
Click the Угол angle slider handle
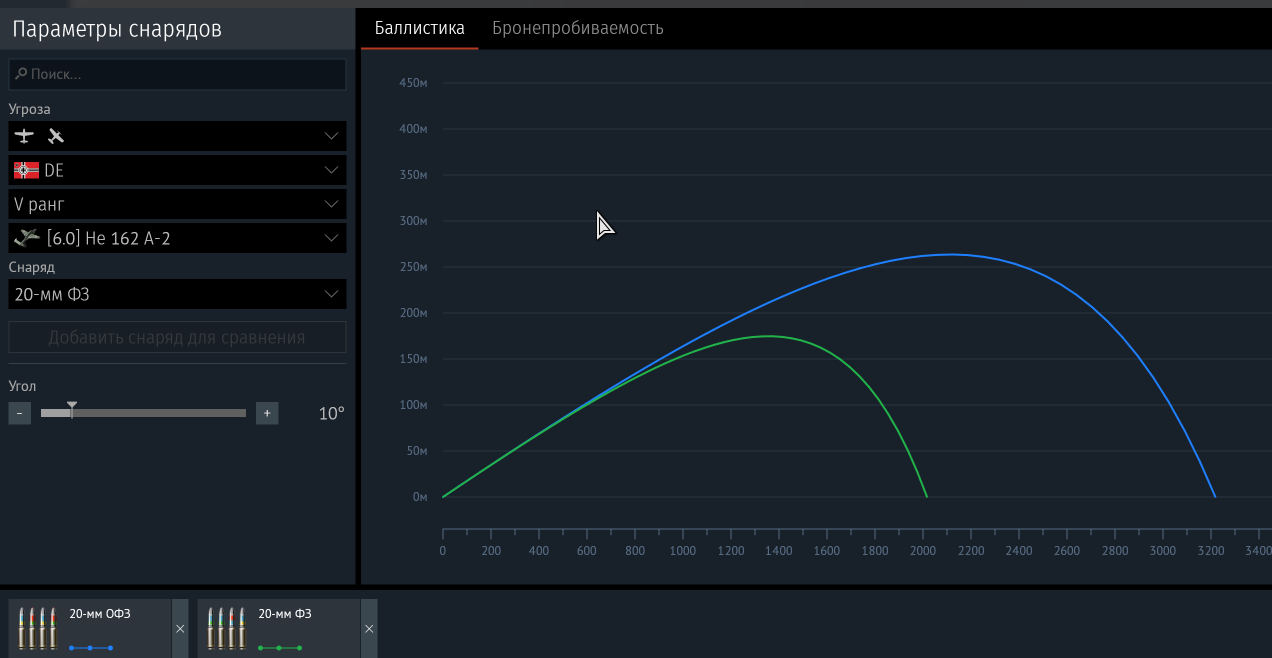pyautogui.click(x=72, y=409)
